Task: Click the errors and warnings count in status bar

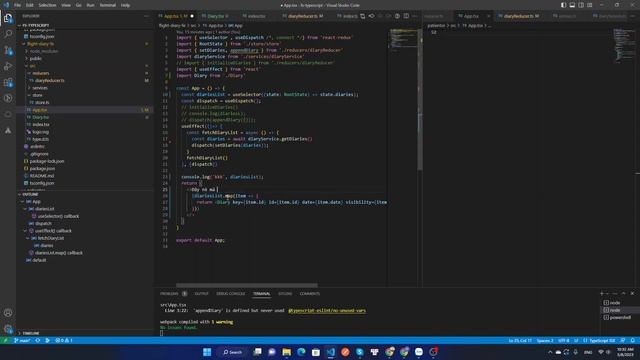Action: (x=64, y=340)
